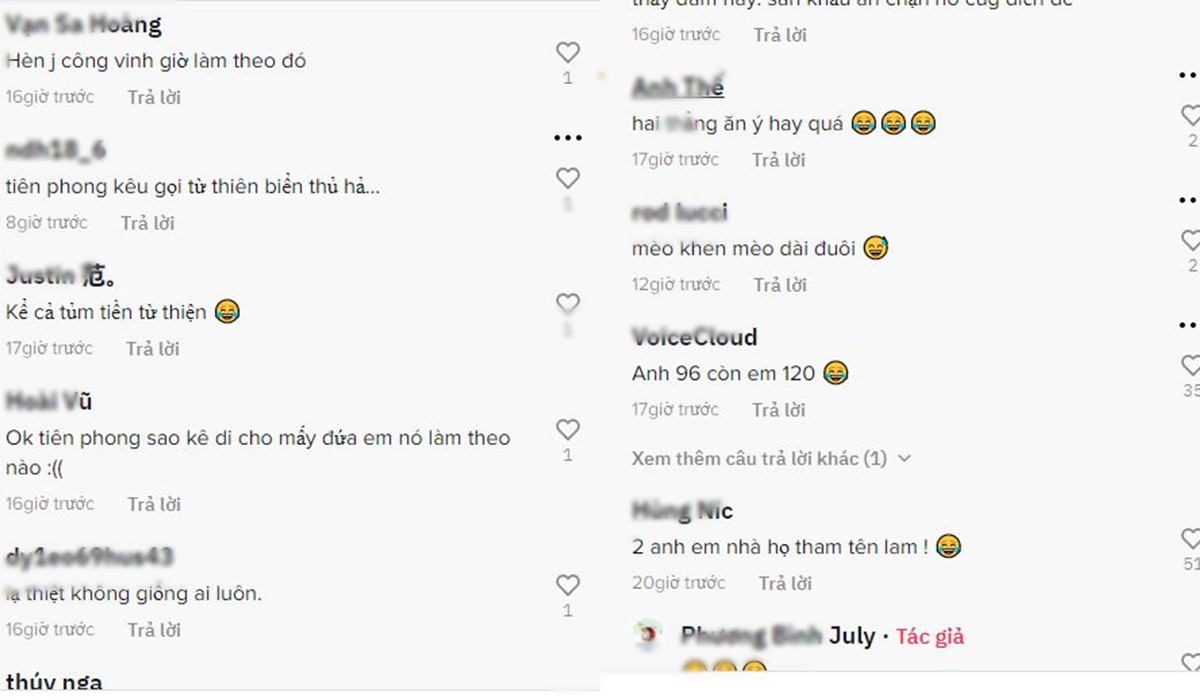The image size is (1200, 700).
Task: Heart the 'mèo khen mèo dài đuôi' comment
Action: [x=1190, y=240]
